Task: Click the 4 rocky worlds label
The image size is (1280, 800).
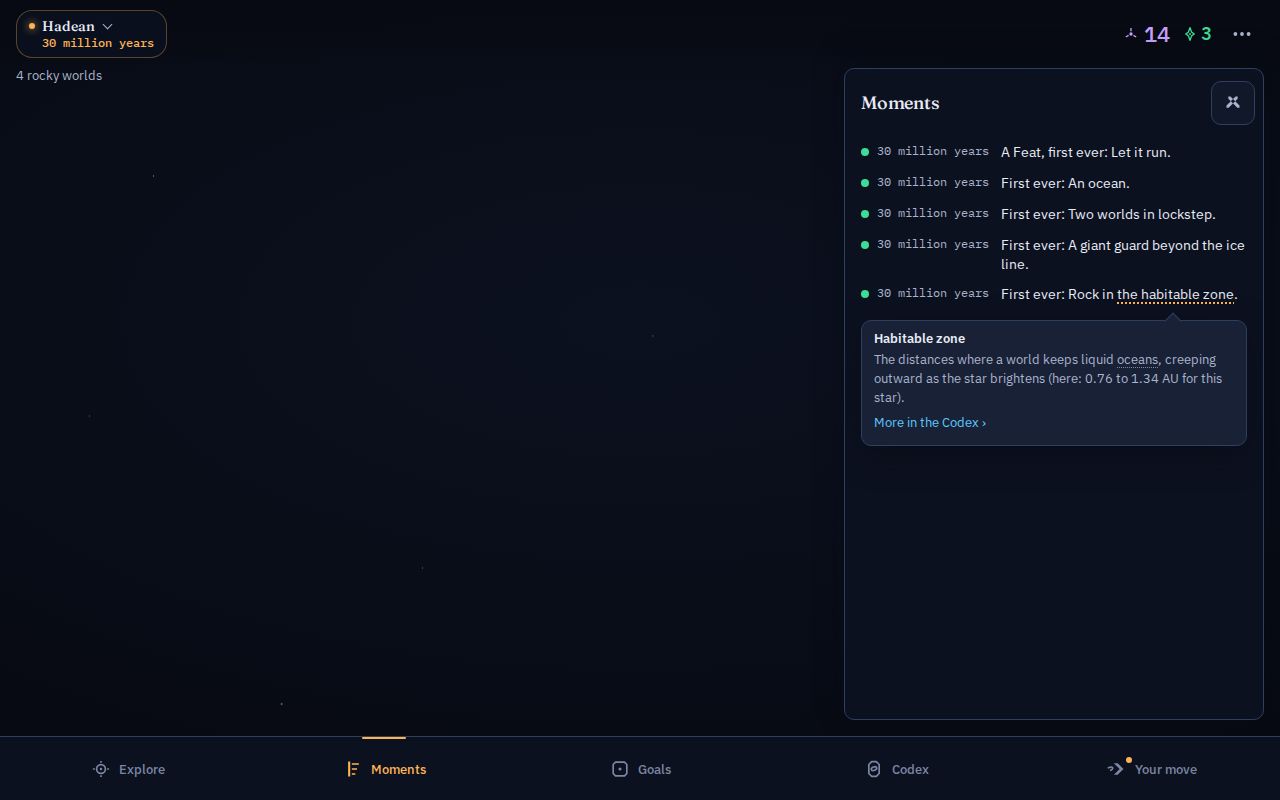Action: (x=59, y=75)
